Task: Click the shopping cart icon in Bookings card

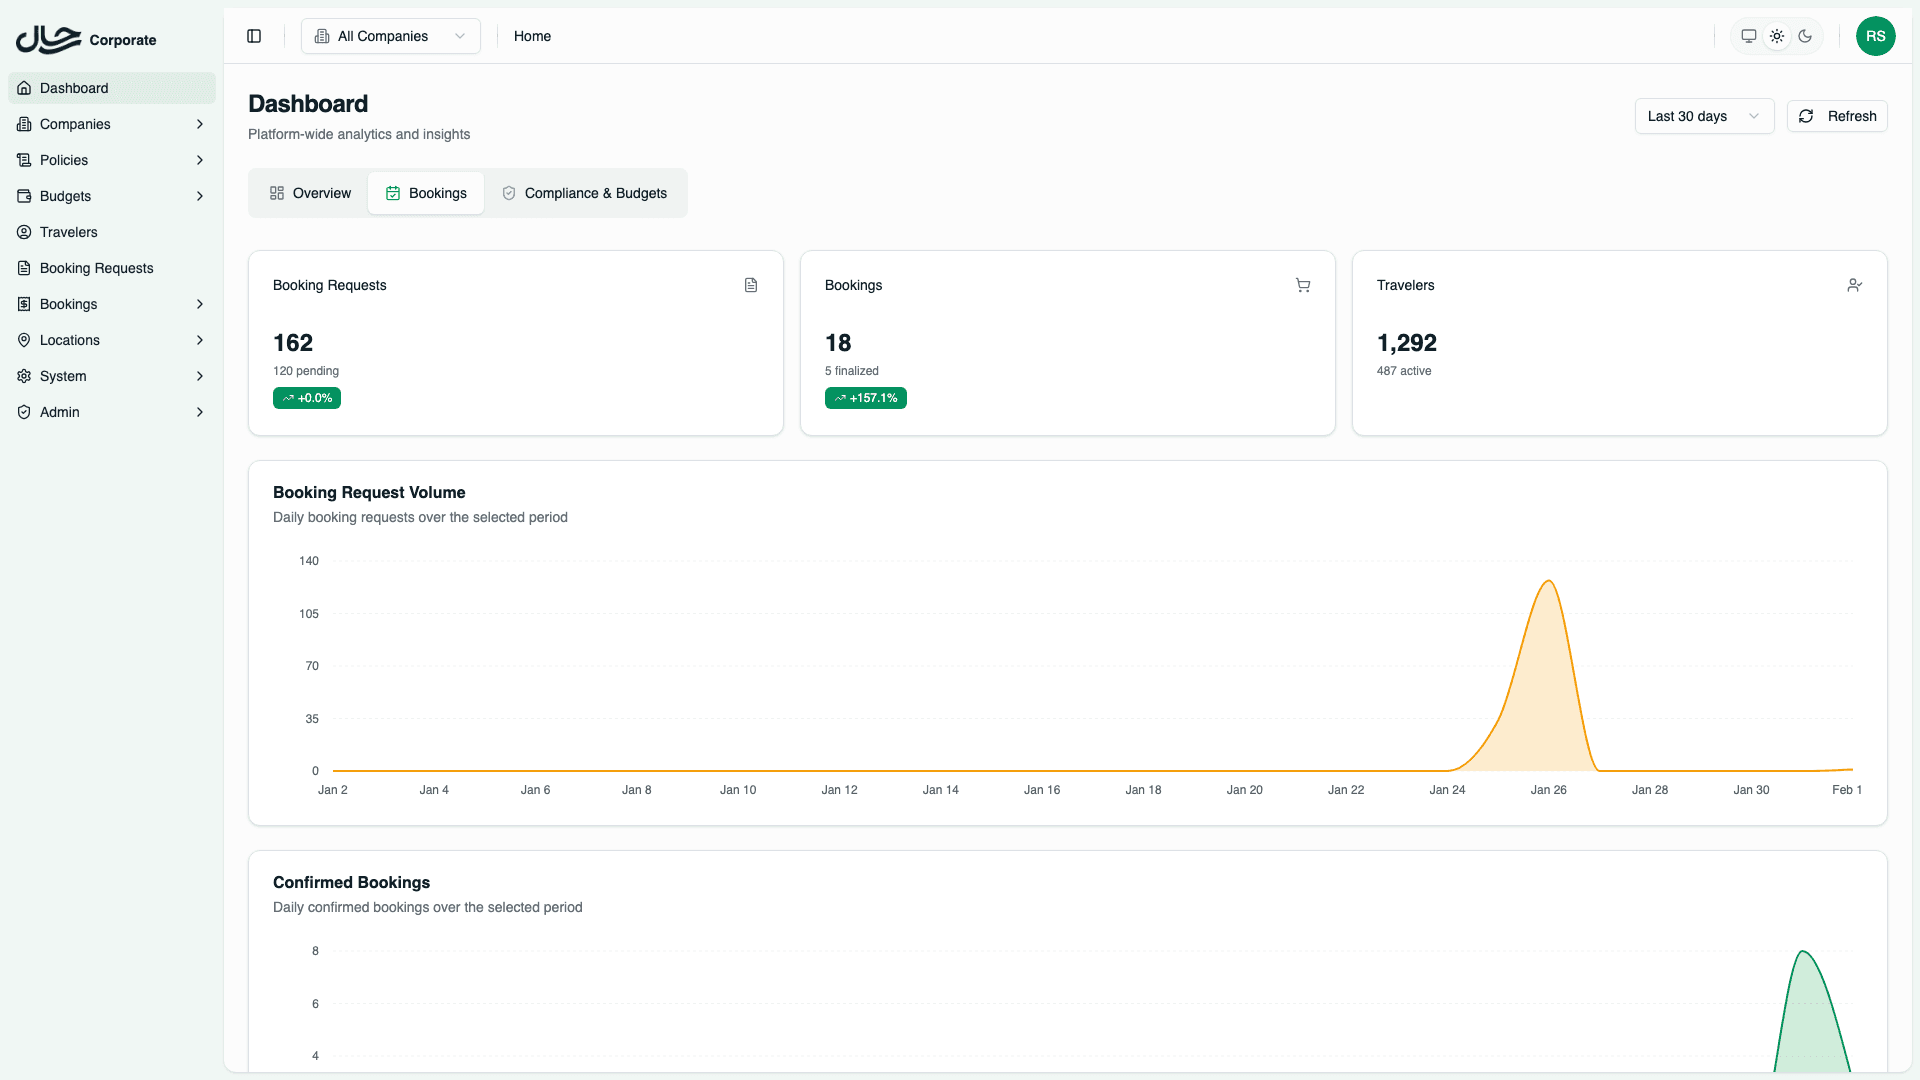Action: click(x=1302, y=285)
